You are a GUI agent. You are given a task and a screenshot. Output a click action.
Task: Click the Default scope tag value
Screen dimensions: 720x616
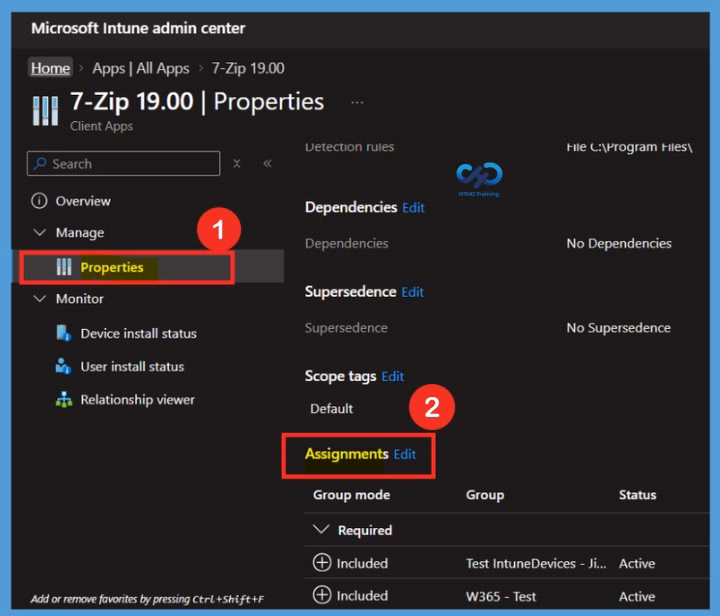pos(332,409)
